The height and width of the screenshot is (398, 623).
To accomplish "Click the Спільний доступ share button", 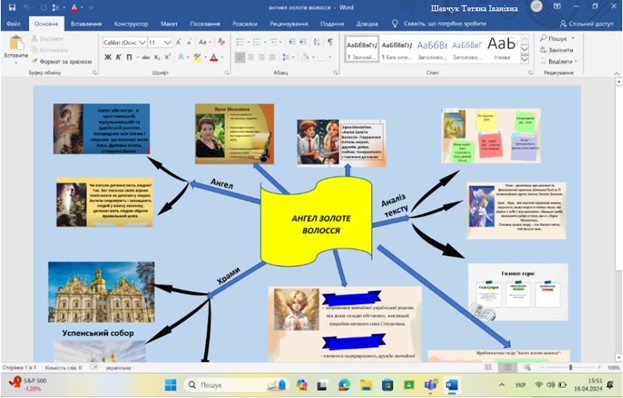I will point(586,24).
